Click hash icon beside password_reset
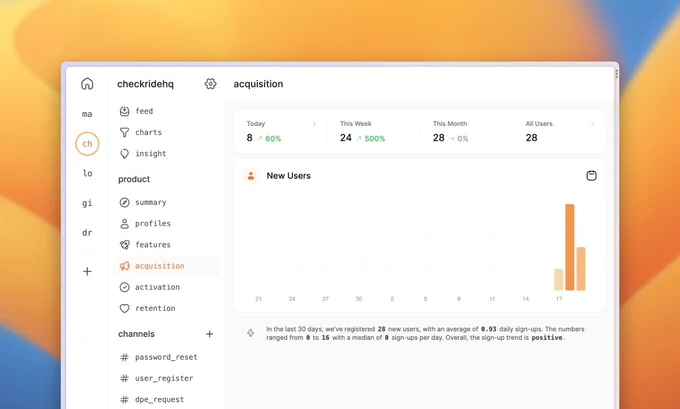Image resolution: width=680 pixels, height=409 pixels. (124, 357)
